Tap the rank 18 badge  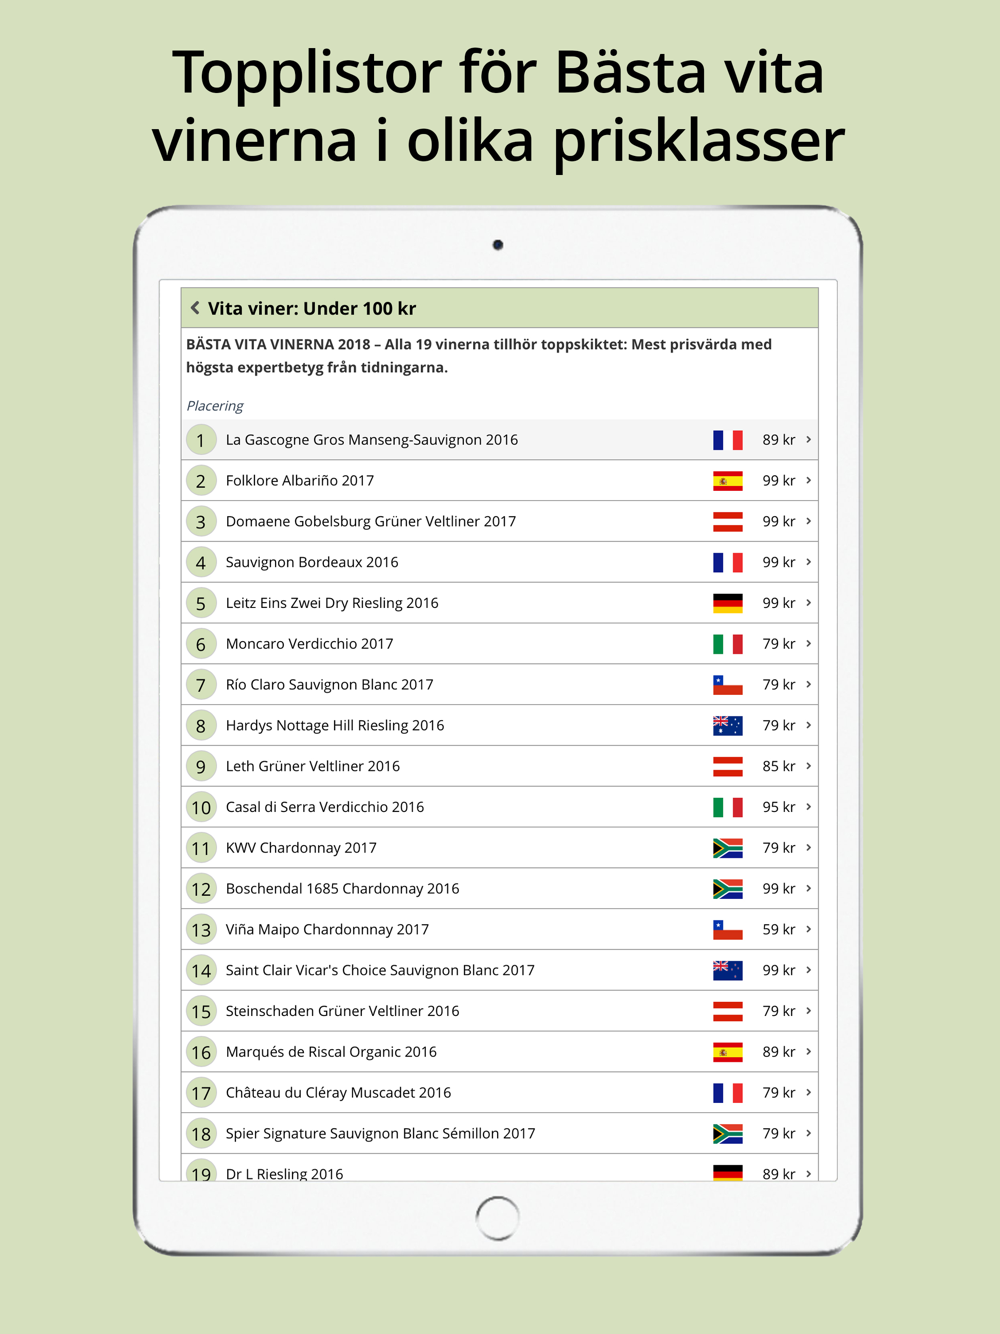(201, 1134)
